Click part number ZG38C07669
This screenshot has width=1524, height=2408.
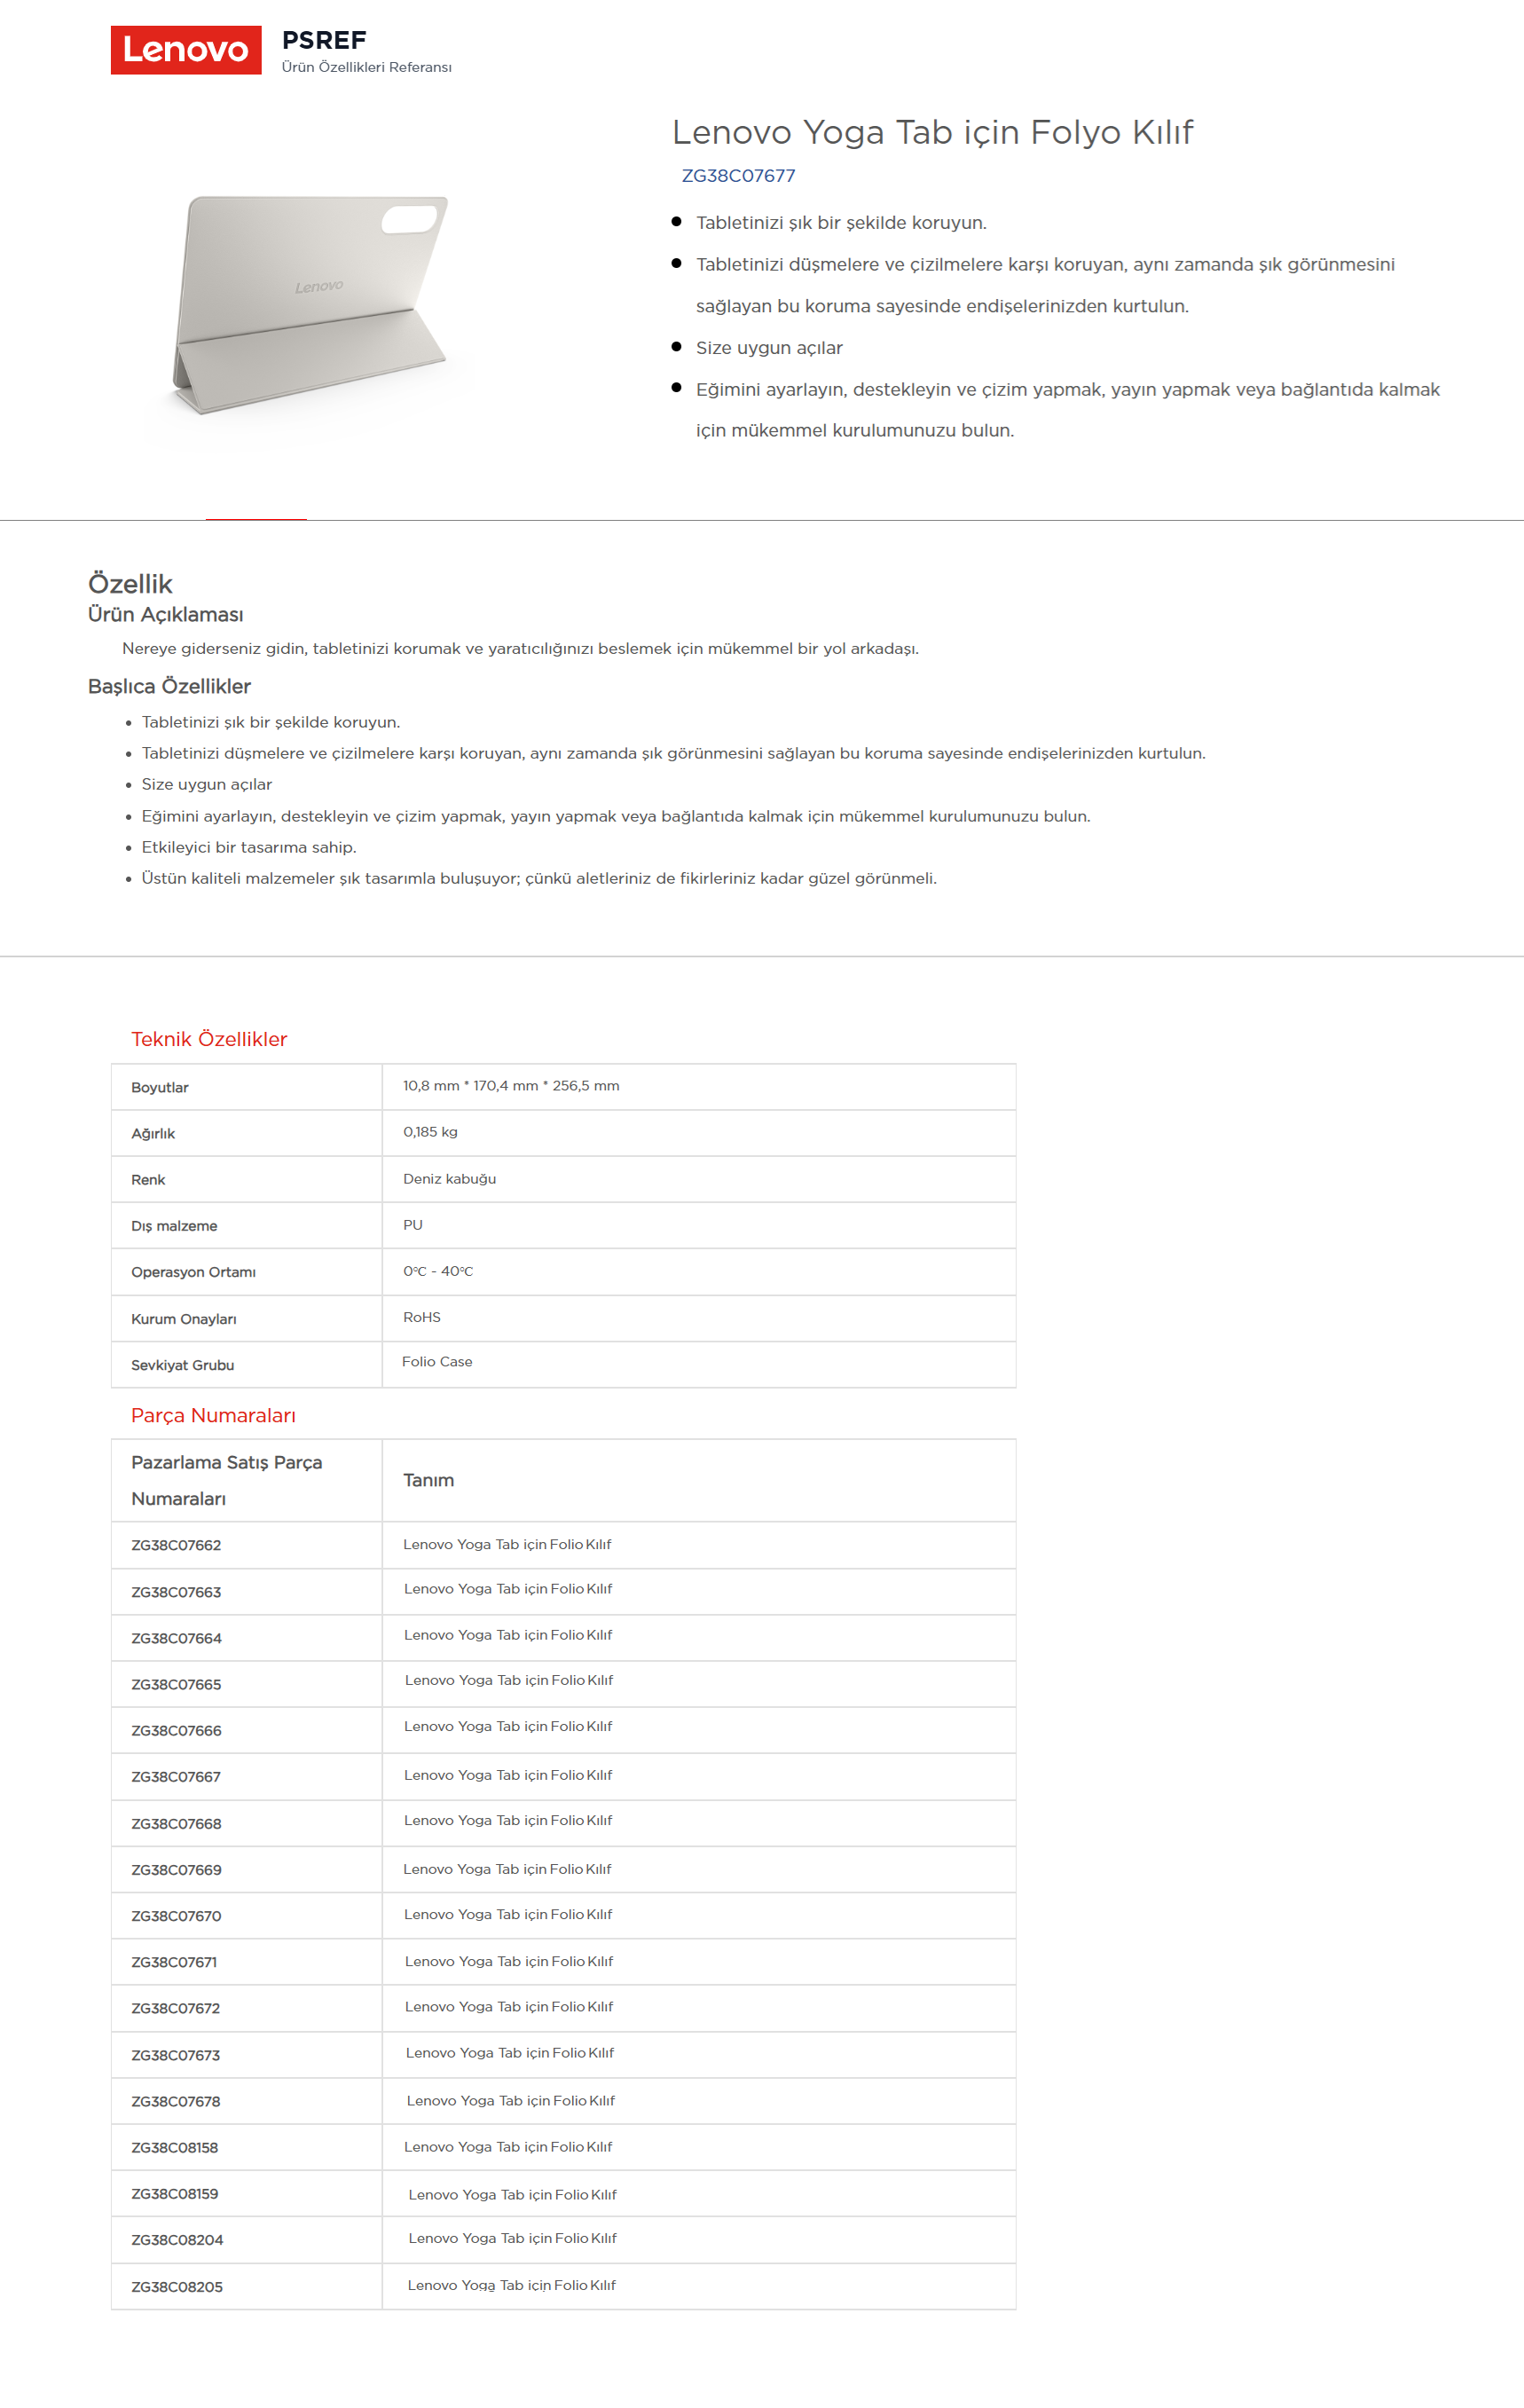pyautogui.click(x=176, y=1870)
